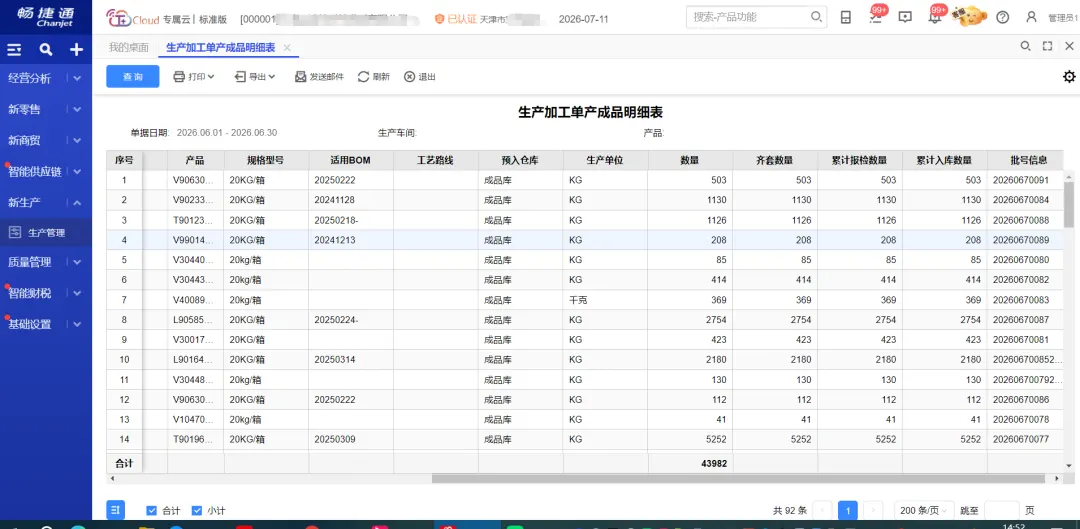The width and height of the screenshot is (1080, 529).
Task: Click the previous page arrow
Action: pos(822,510)
